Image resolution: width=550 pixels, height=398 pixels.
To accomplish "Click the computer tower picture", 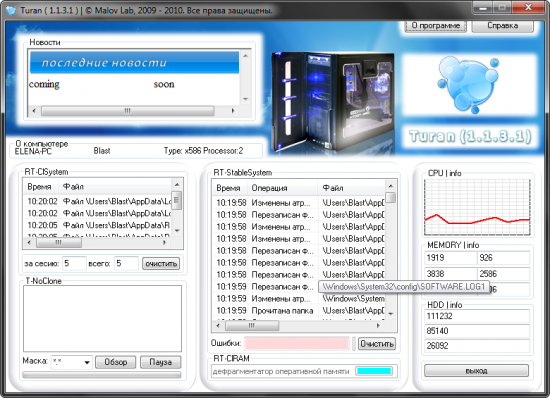I will (x=333, y=102).
